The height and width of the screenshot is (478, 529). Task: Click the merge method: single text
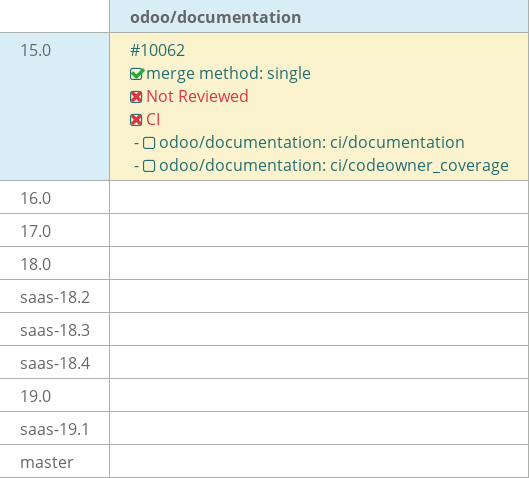(228, 74)
